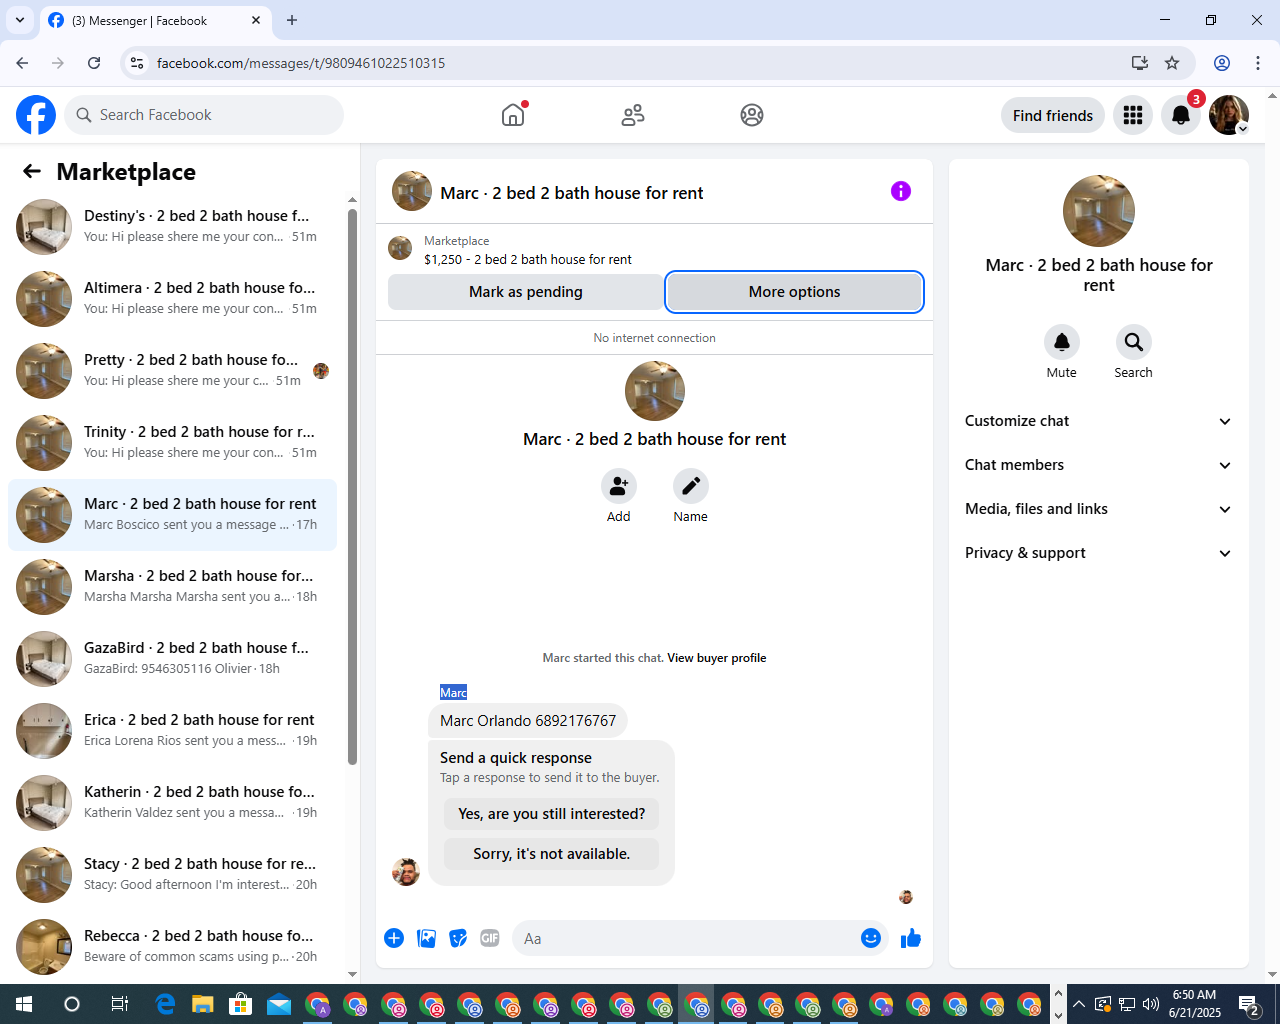Open View buyer profile link
The width and height of the screenshot is (1280, 1024).
[x=716, y=658]
